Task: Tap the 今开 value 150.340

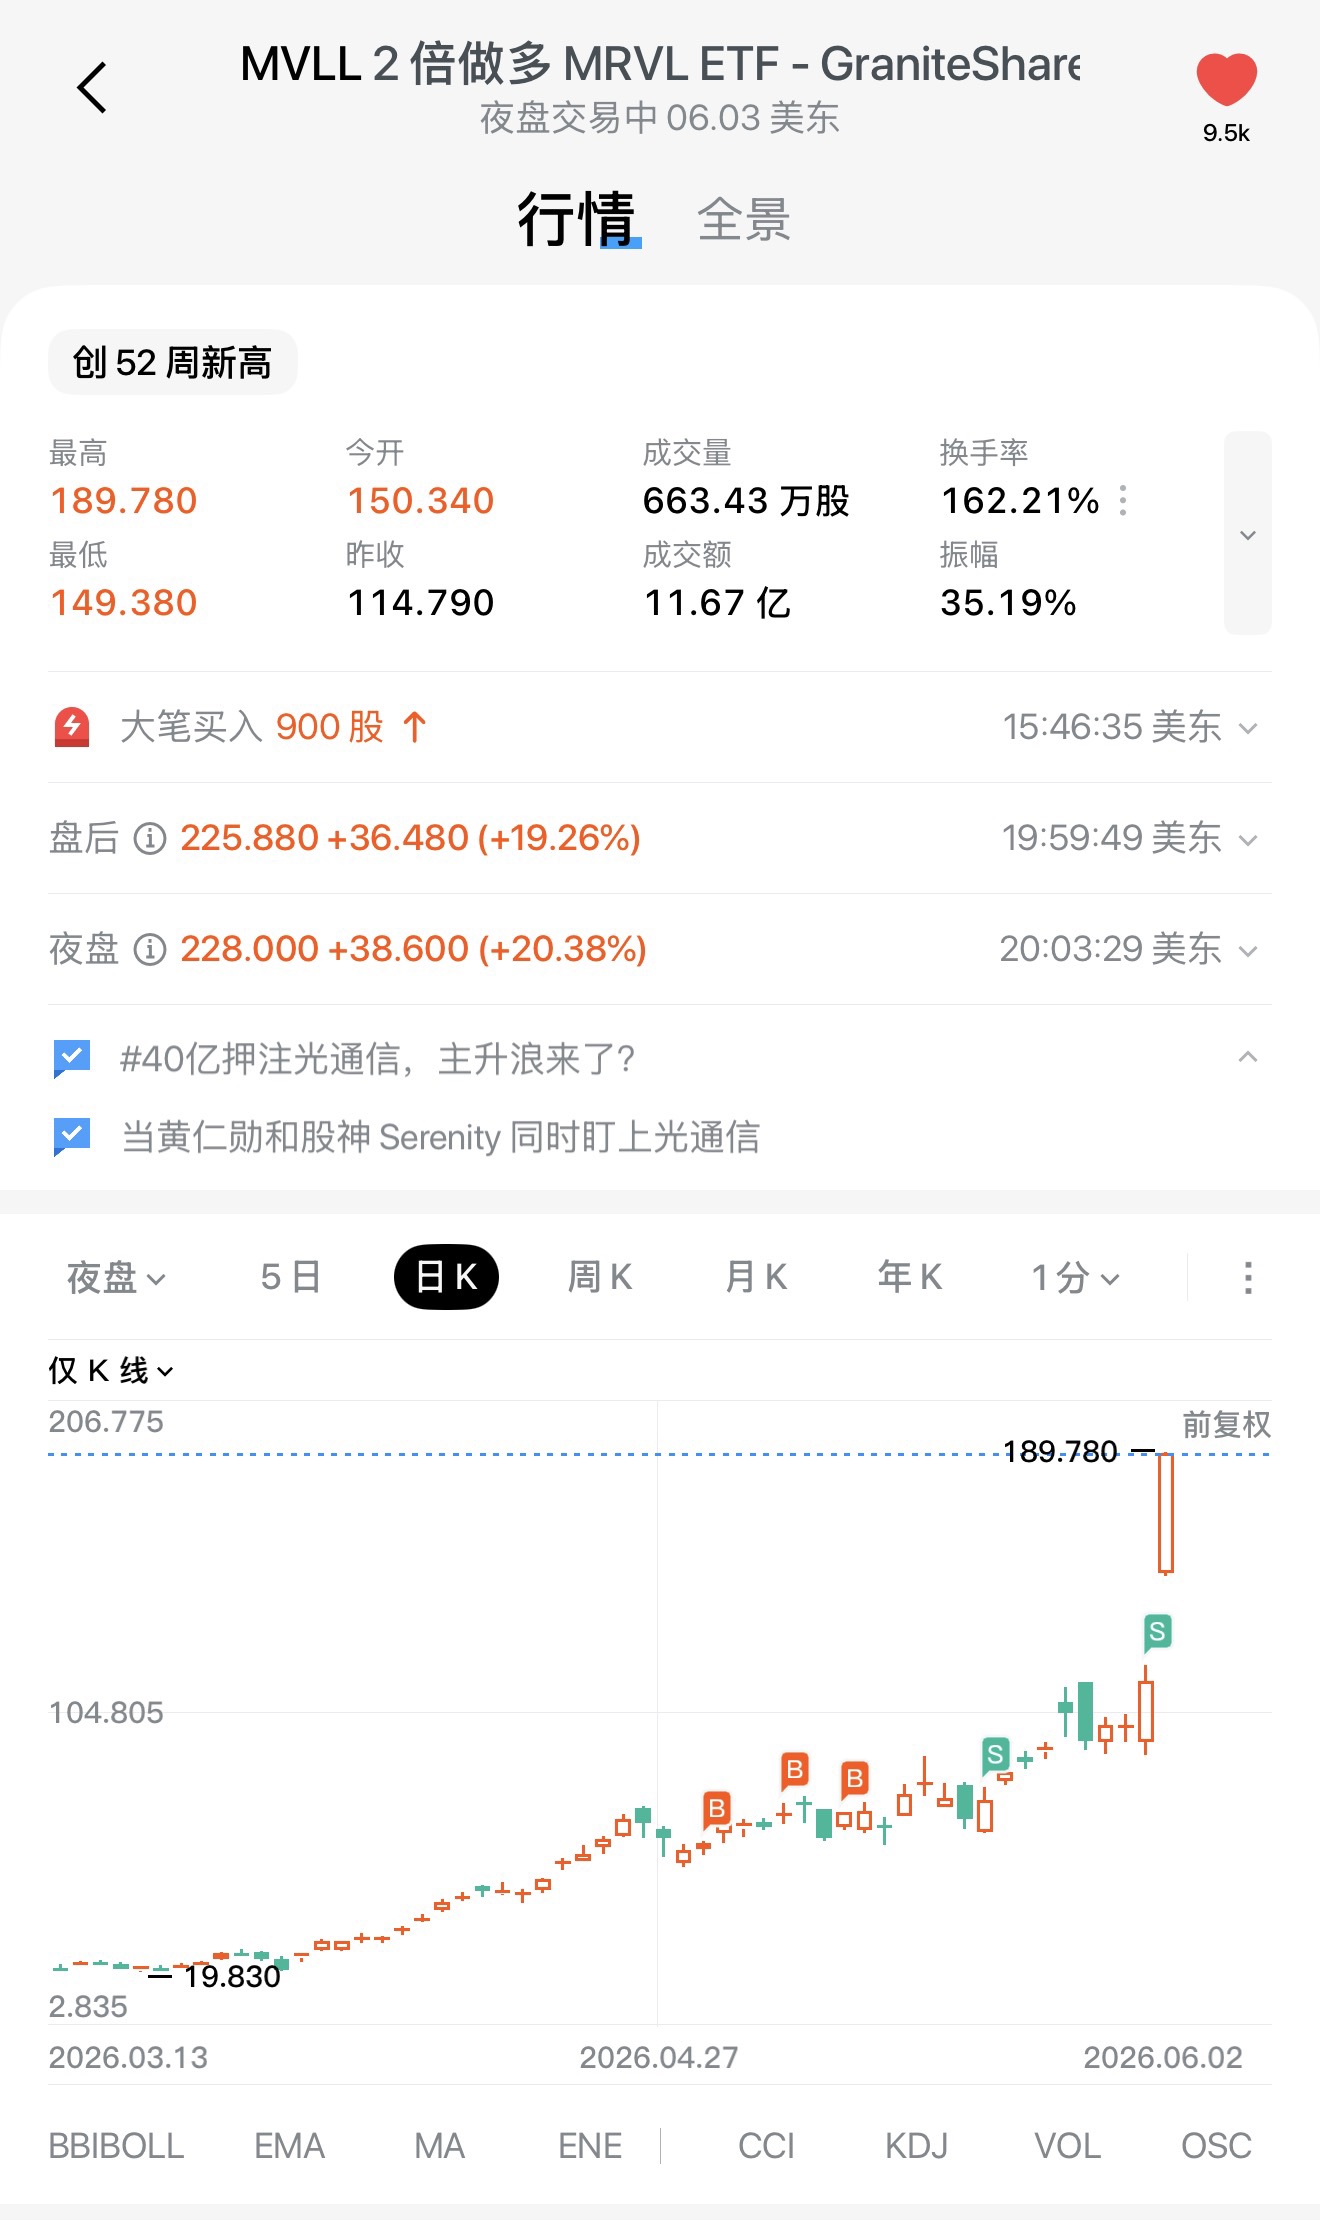Action: pos(421,501)
